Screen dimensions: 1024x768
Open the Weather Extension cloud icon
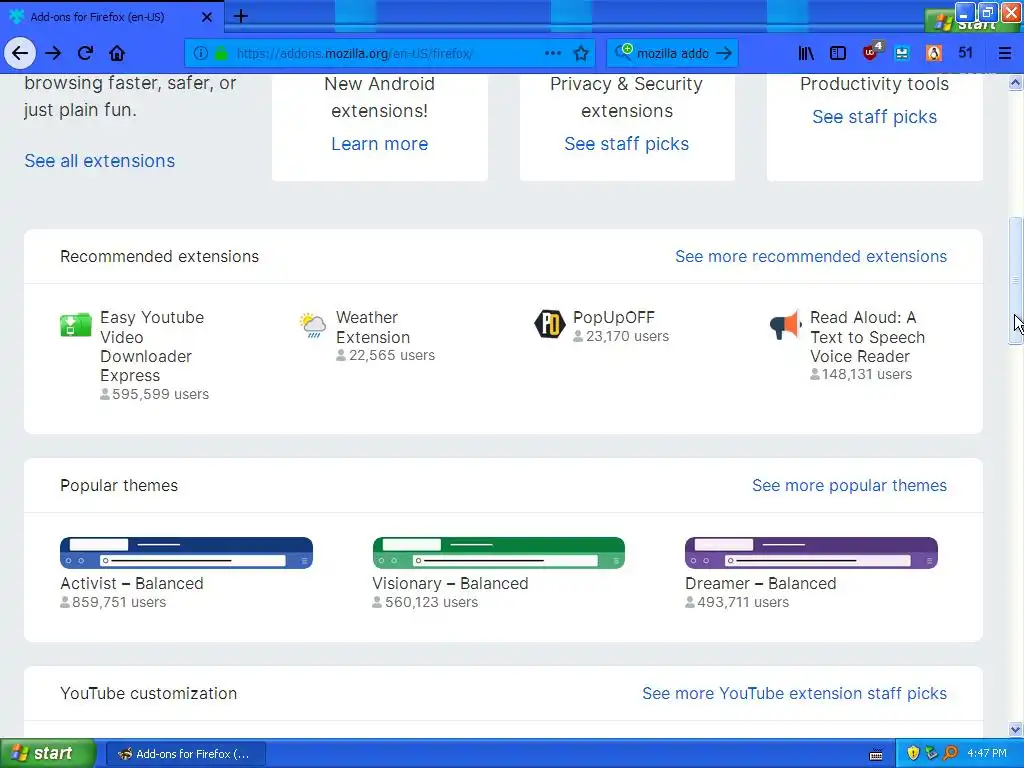[312, 325]
